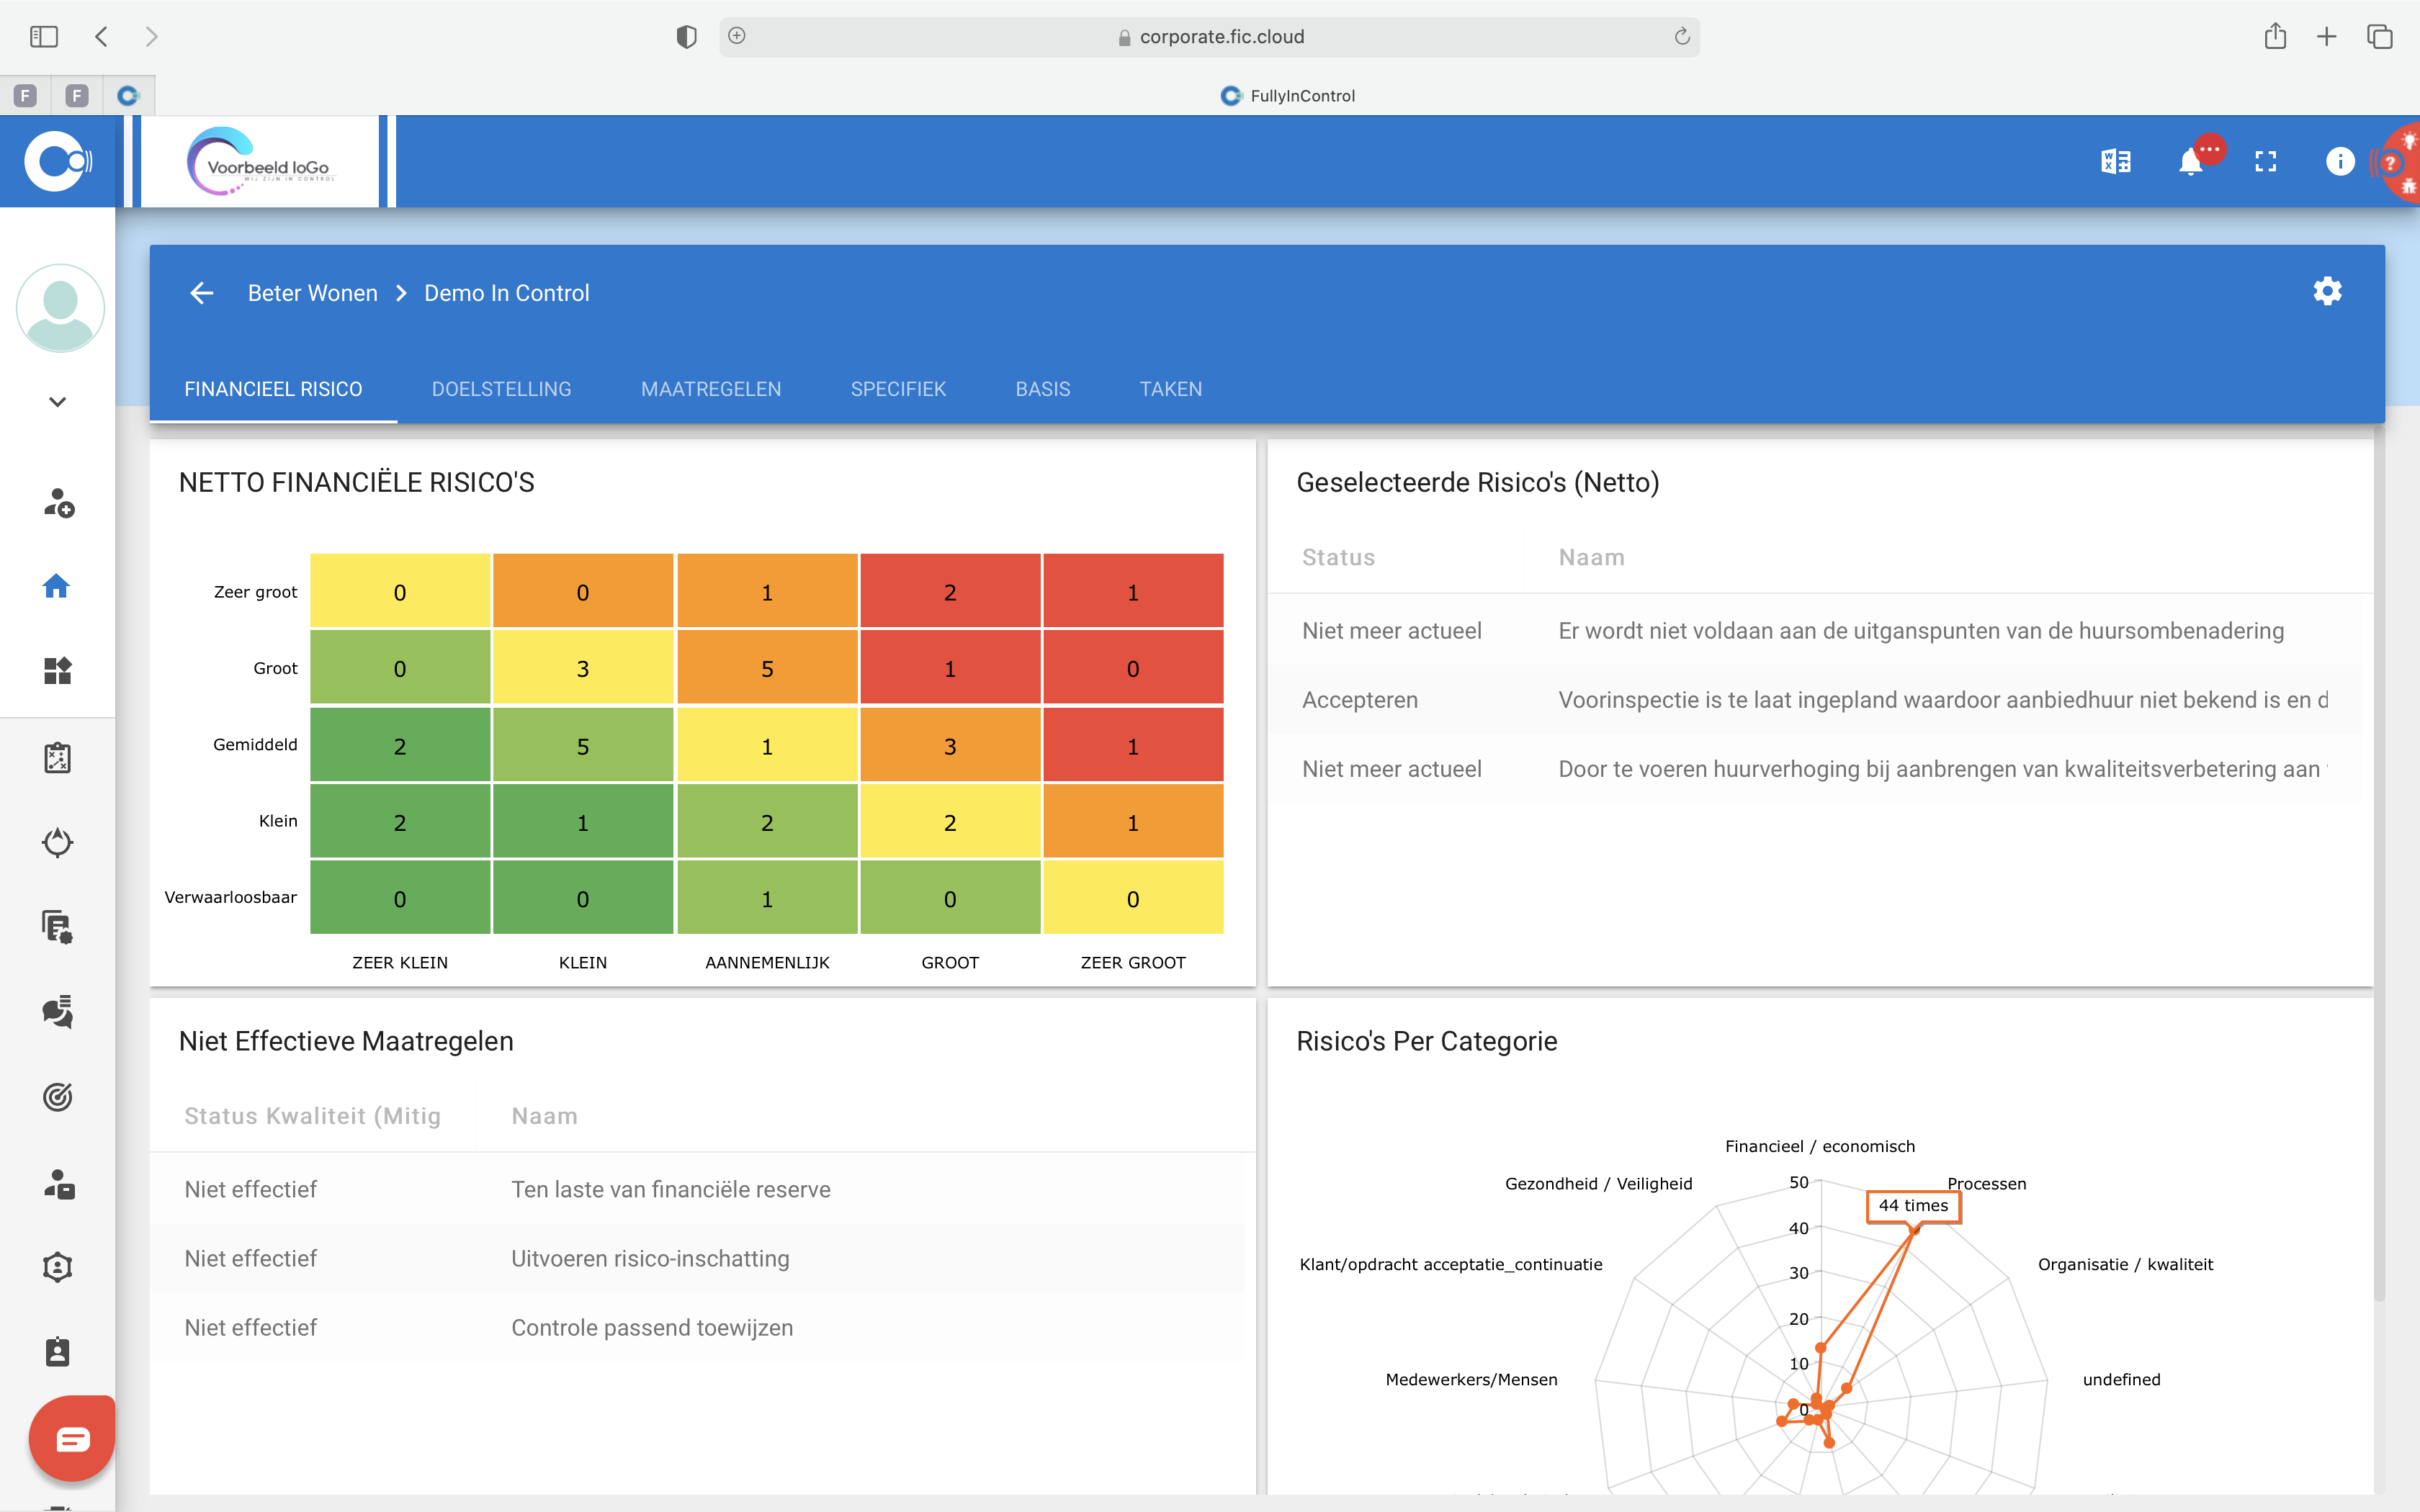Select Gemiddeld / GROOT cell with 3
This screenshot has width=2420, height=1512.
[950, 746]
